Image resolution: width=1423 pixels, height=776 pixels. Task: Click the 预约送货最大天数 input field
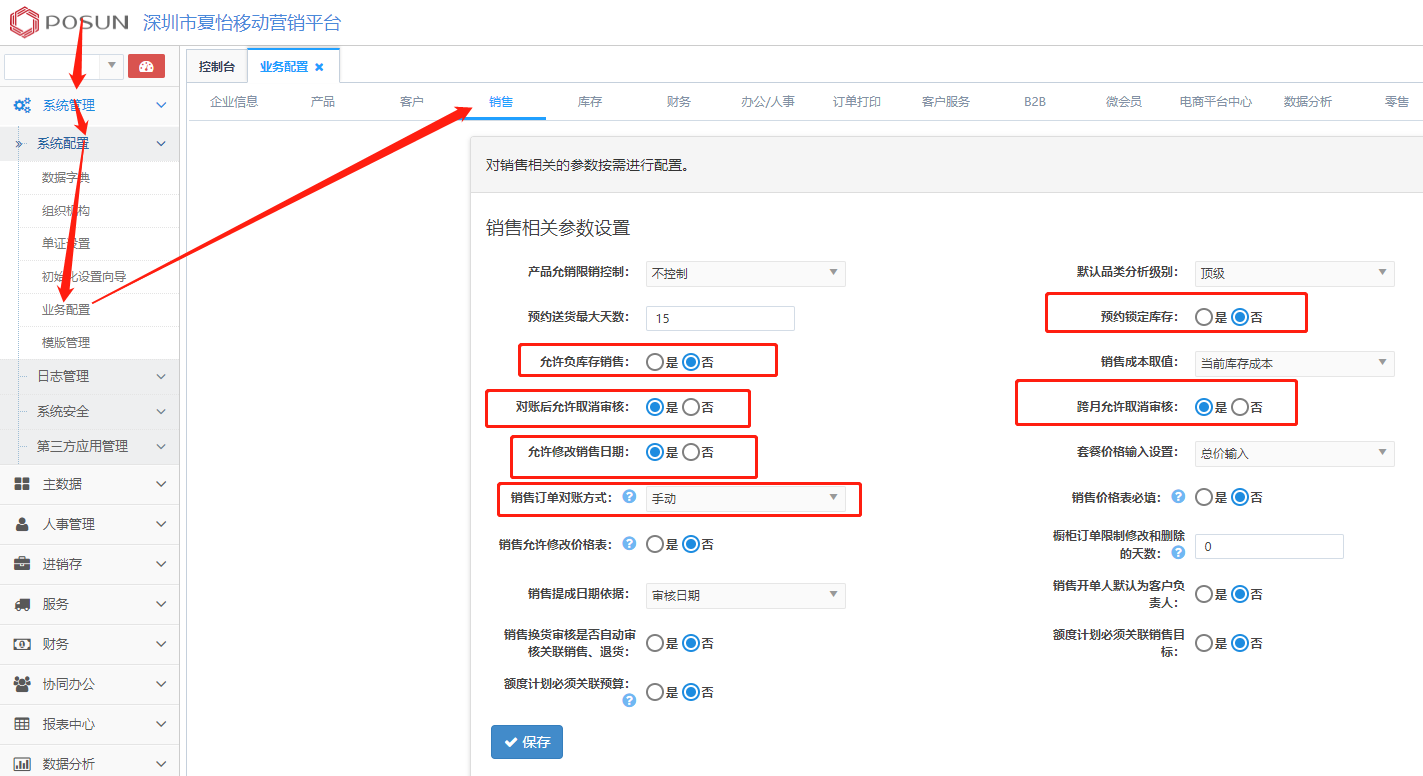coord(720,318)
